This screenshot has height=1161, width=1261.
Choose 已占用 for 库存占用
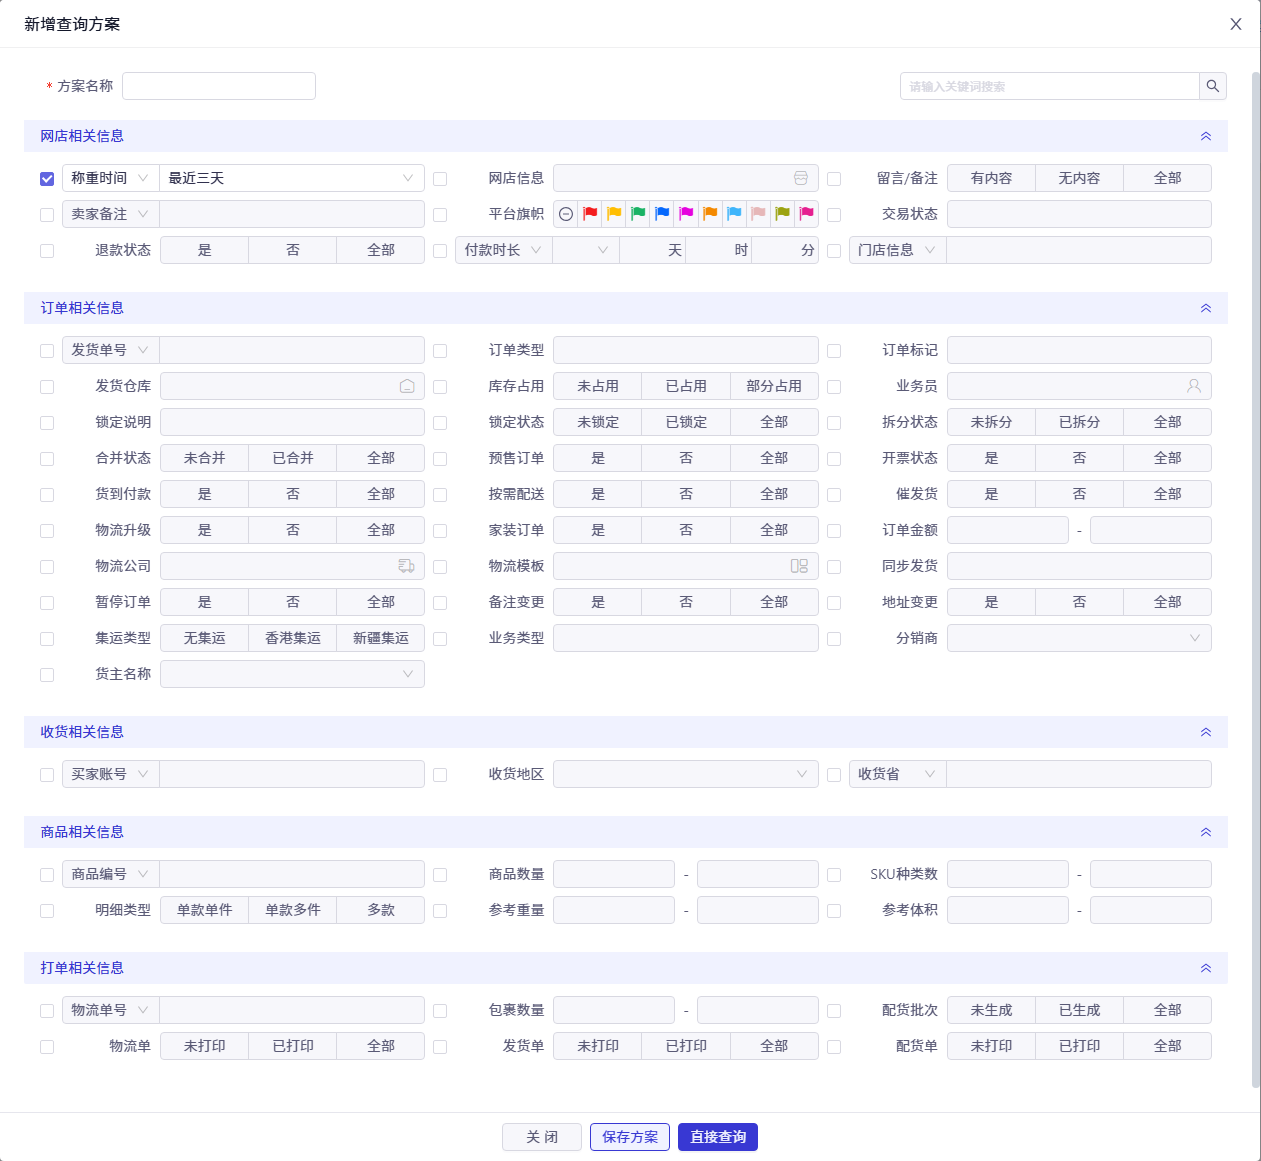pos(686,386)
